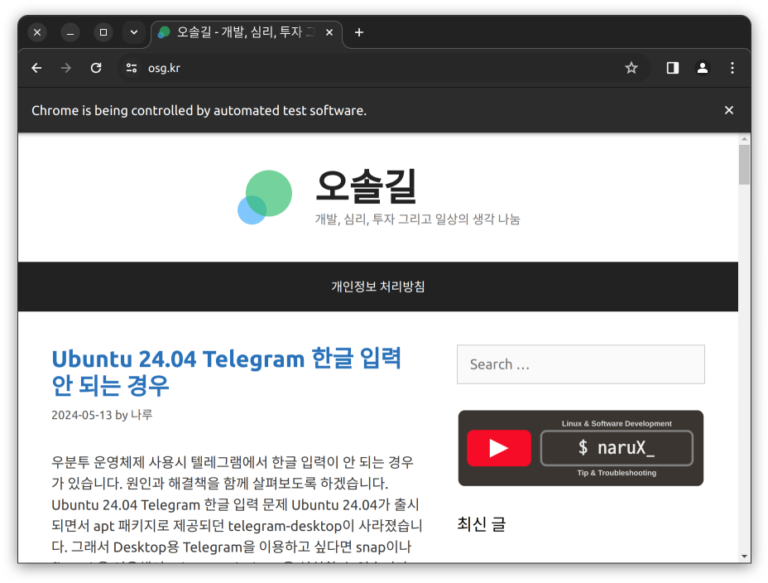Bookmark this page with the star icon
Screen dimensions: 768x583
tap(631, 68)
